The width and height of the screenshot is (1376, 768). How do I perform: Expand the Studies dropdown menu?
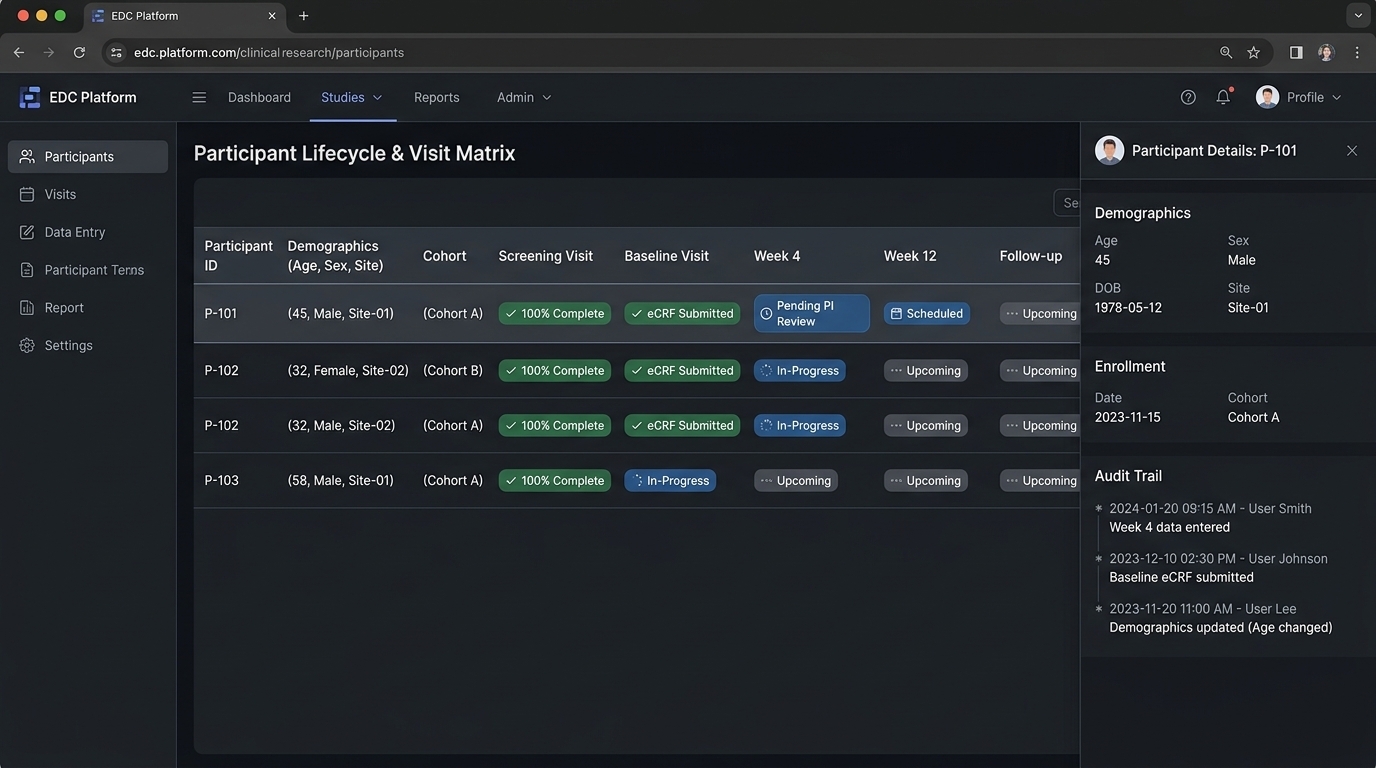(x=352, y=97)
